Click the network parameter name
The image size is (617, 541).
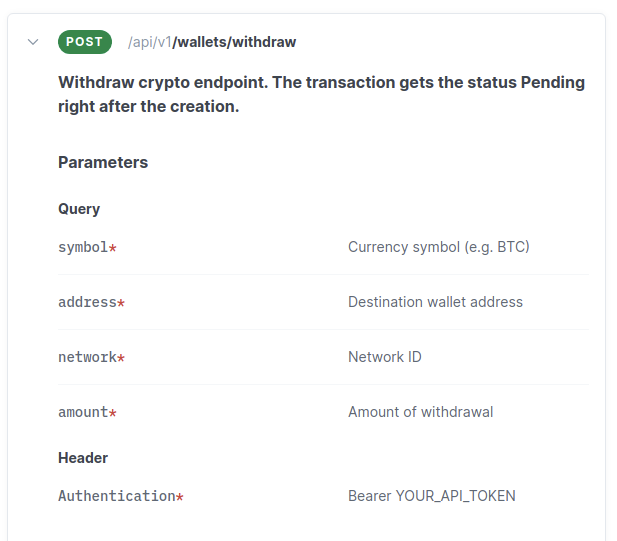[87, 357]
